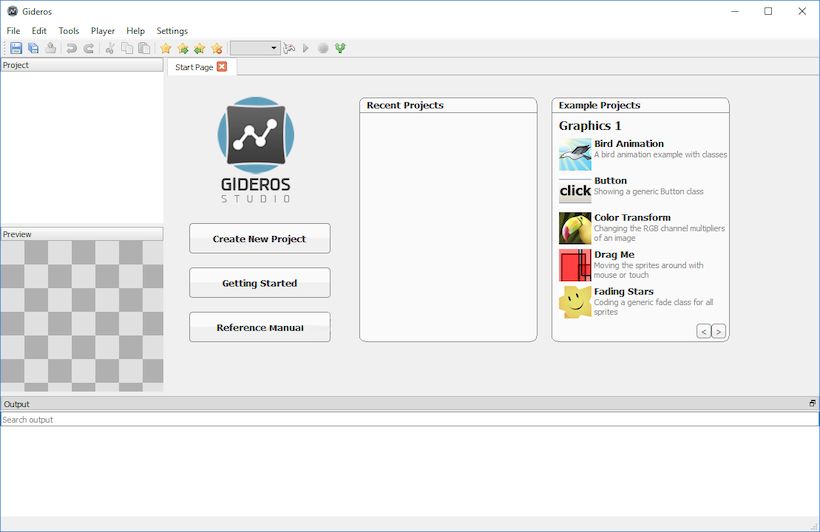This screenshot has width=820, height=532.
Task: Click the Fading Stars title
Action: tap(624, 291)
